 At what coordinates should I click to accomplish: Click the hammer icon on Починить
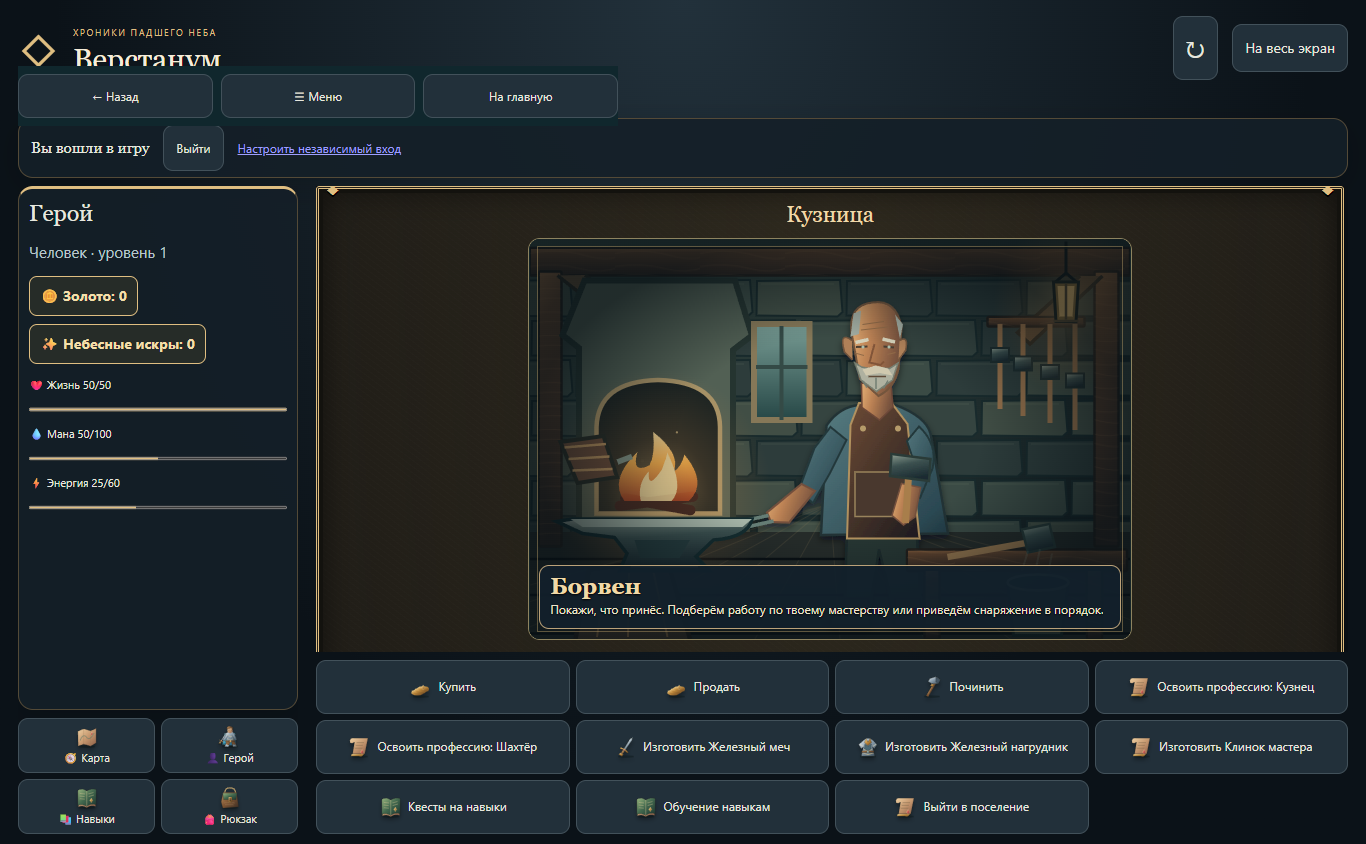tap(932, 687)
